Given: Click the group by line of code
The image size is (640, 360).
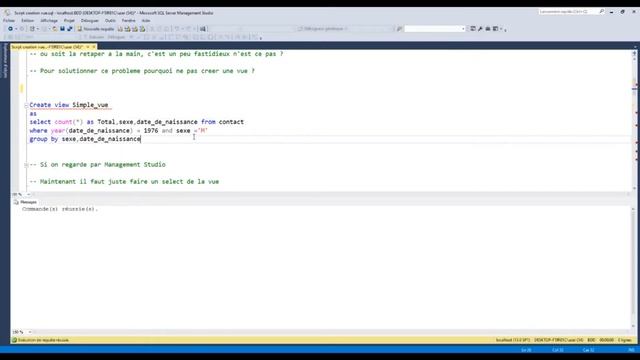Looking at the screenshot, I should click(x=85, y=139).
